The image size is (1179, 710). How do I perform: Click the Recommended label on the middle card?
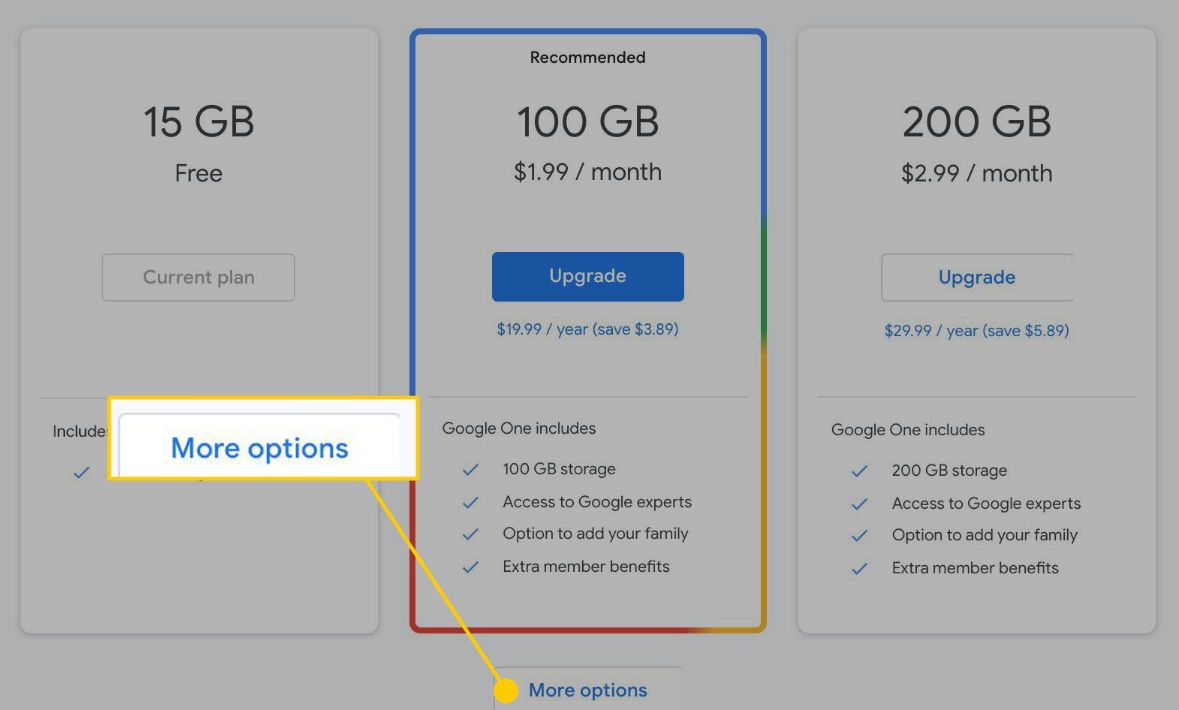click(x=588, y=58)
